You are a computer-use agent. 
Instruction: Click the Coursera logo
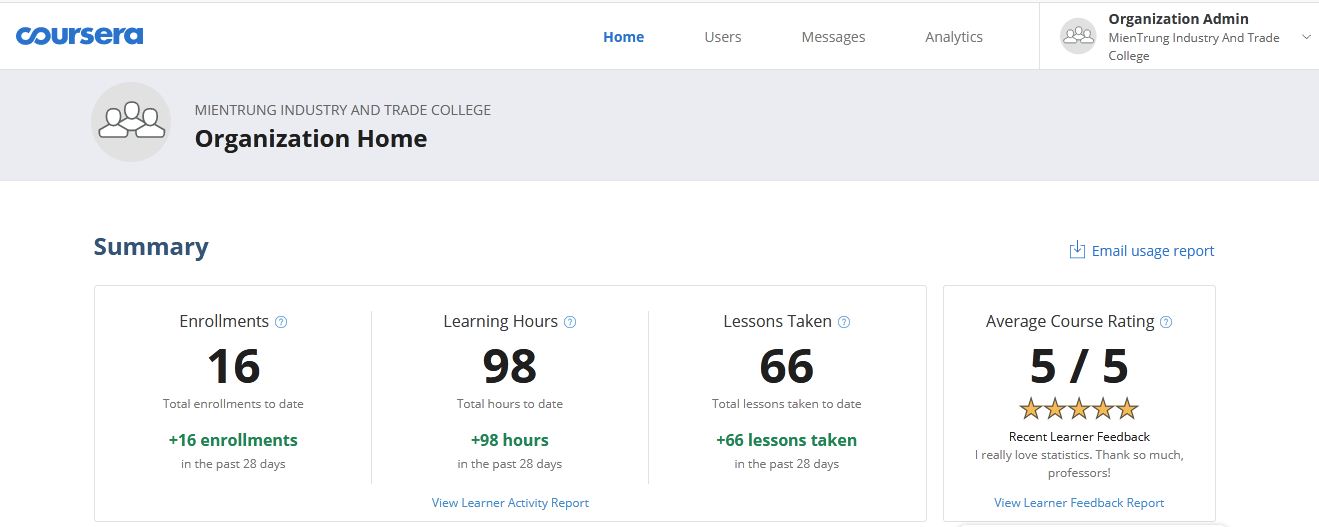[x=79, y=36]
